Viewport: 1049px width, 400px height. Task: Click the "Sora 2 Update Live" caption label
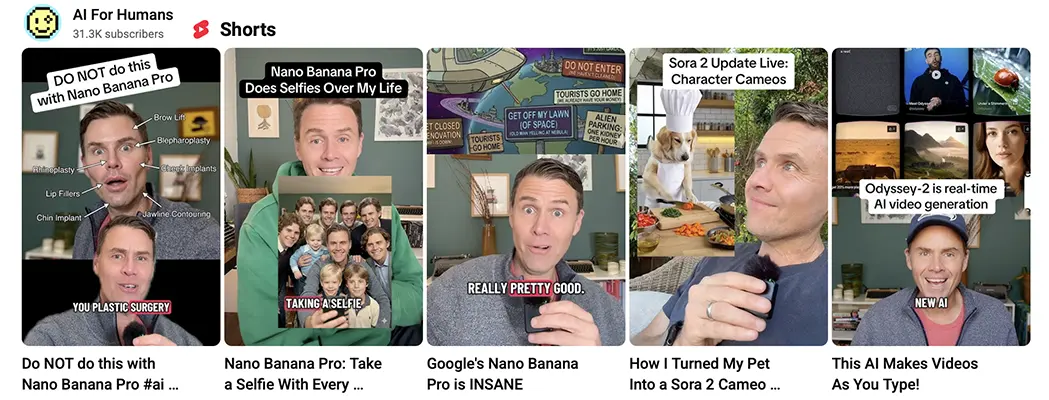(729, 71)
